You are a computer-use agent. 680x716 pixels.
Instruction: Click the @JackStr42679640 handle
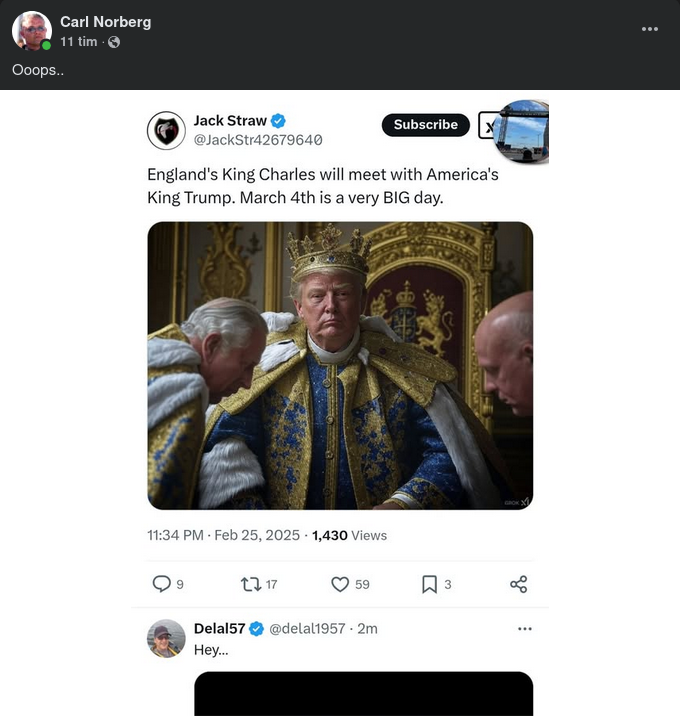tap(258, 140)
